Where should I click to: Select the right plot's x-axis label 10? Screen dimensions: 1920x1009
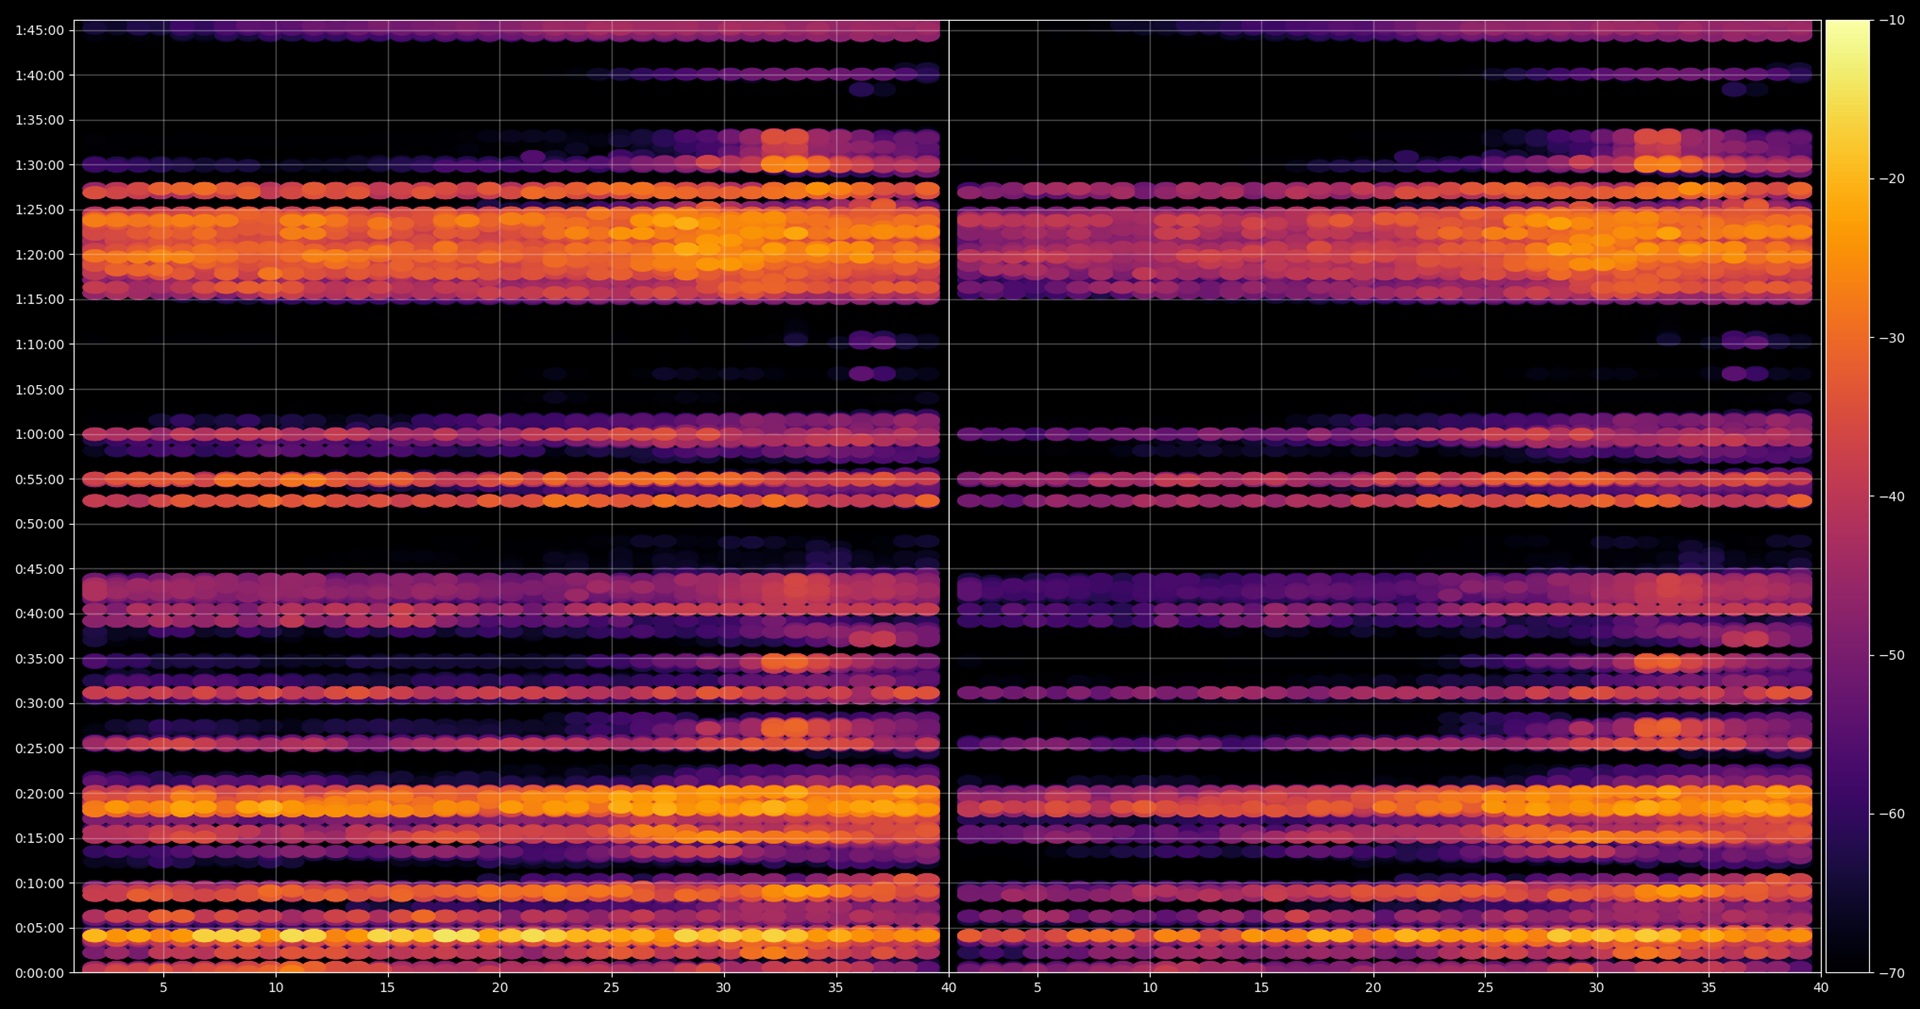(1150, 988)
